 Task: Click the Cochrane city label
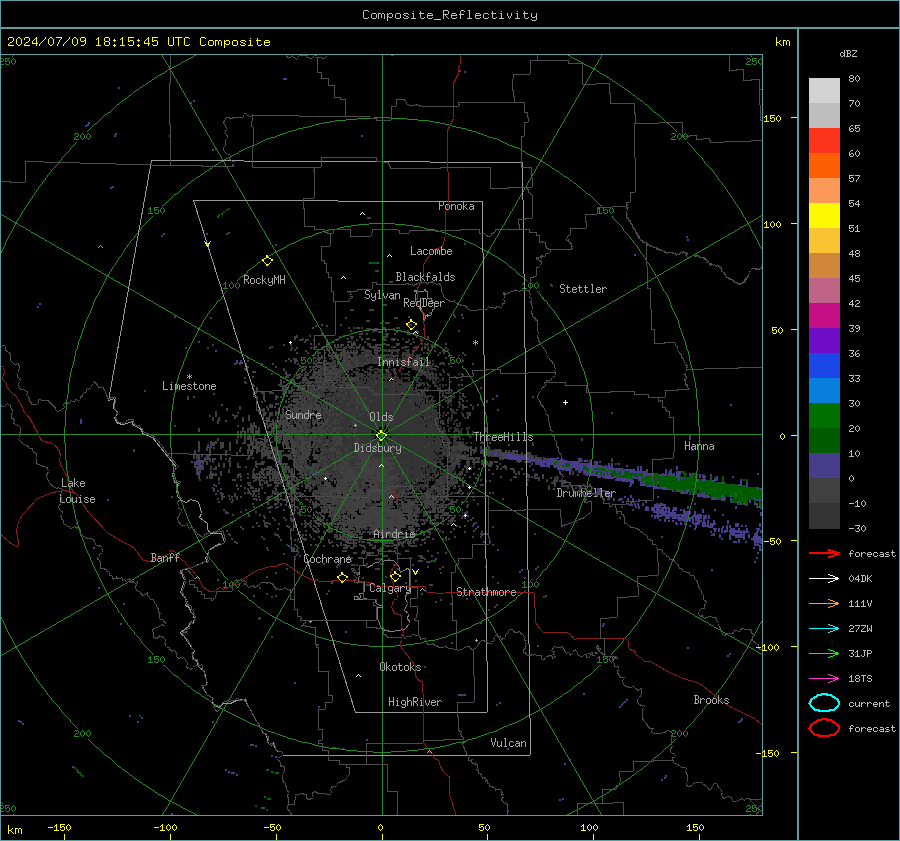click(x=327, y=559)
